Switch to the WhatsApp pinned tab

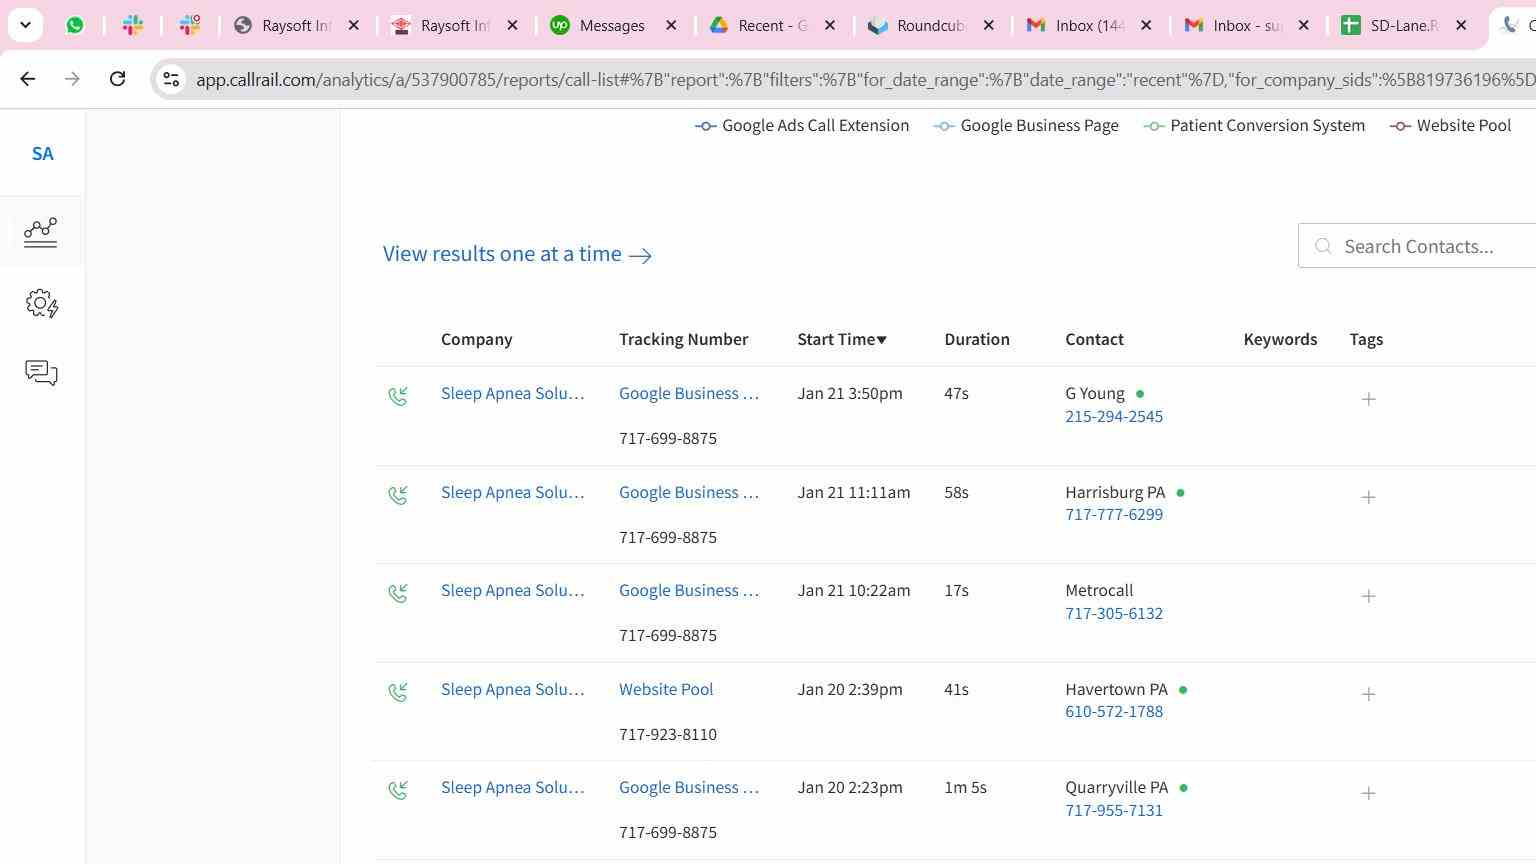pos(75,26)
